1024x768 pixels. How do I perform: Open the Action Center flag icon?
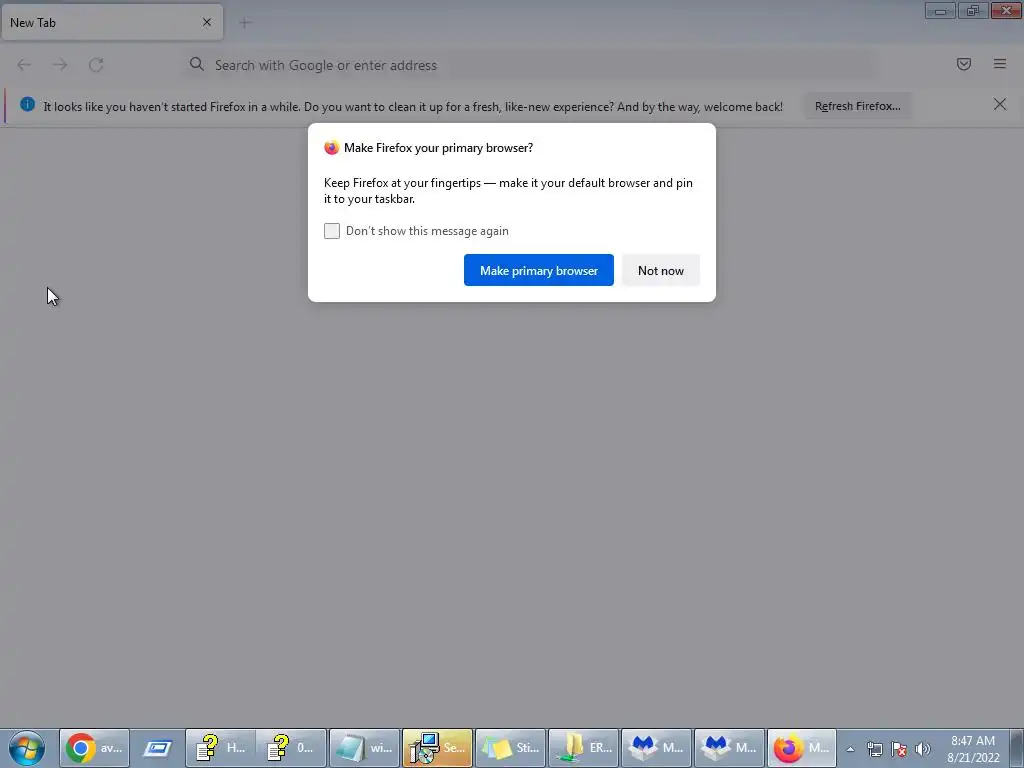click(899, 749)
